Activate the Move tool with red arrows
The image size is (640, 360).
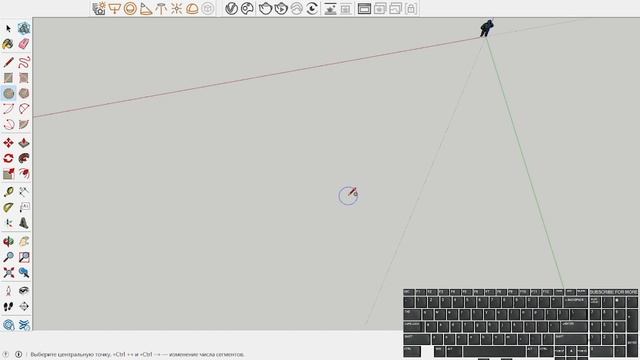pyautogui.click(x=9, y=143)
